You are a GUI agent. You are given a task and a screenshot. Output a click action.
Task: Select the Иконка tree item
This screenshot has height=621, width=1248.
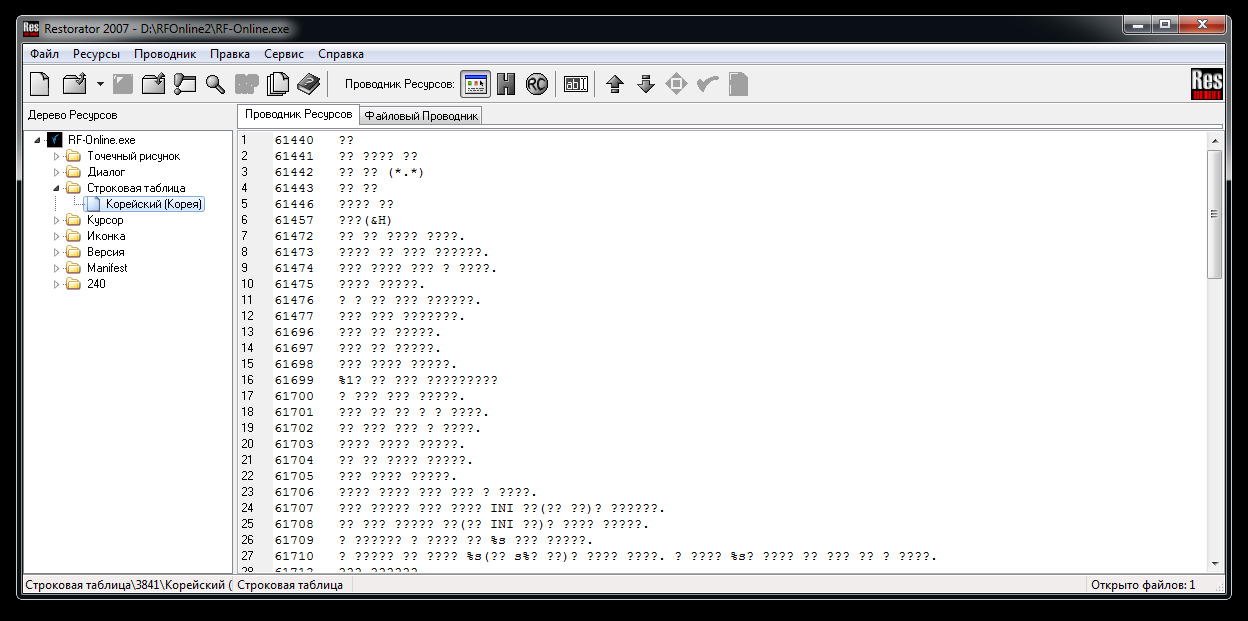[x=106, y=236]
